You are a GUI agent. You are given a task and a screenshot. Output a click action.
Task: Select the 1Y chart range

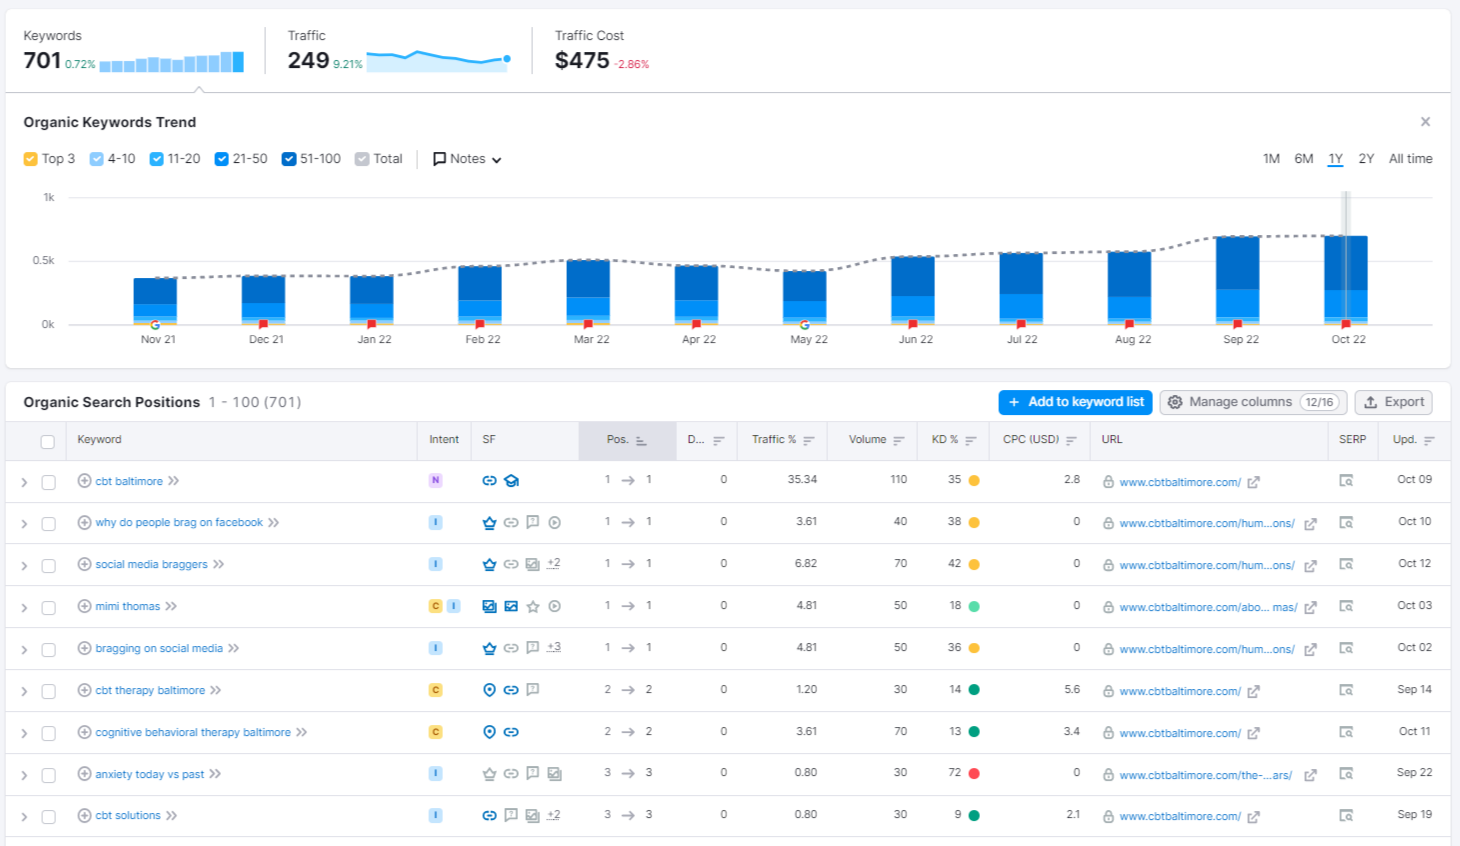(1335, 159)
